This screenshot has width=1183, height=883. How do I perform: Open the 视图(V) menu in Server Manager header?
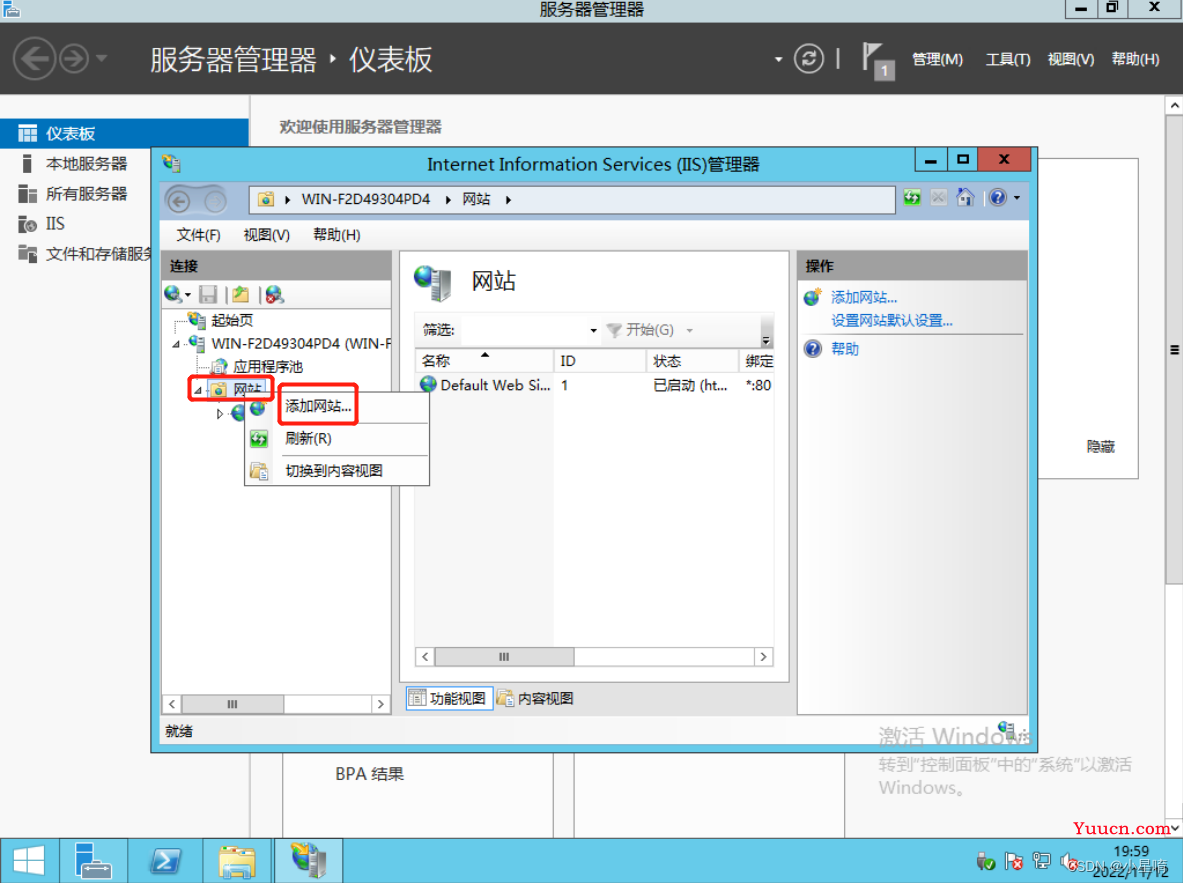1070,59
